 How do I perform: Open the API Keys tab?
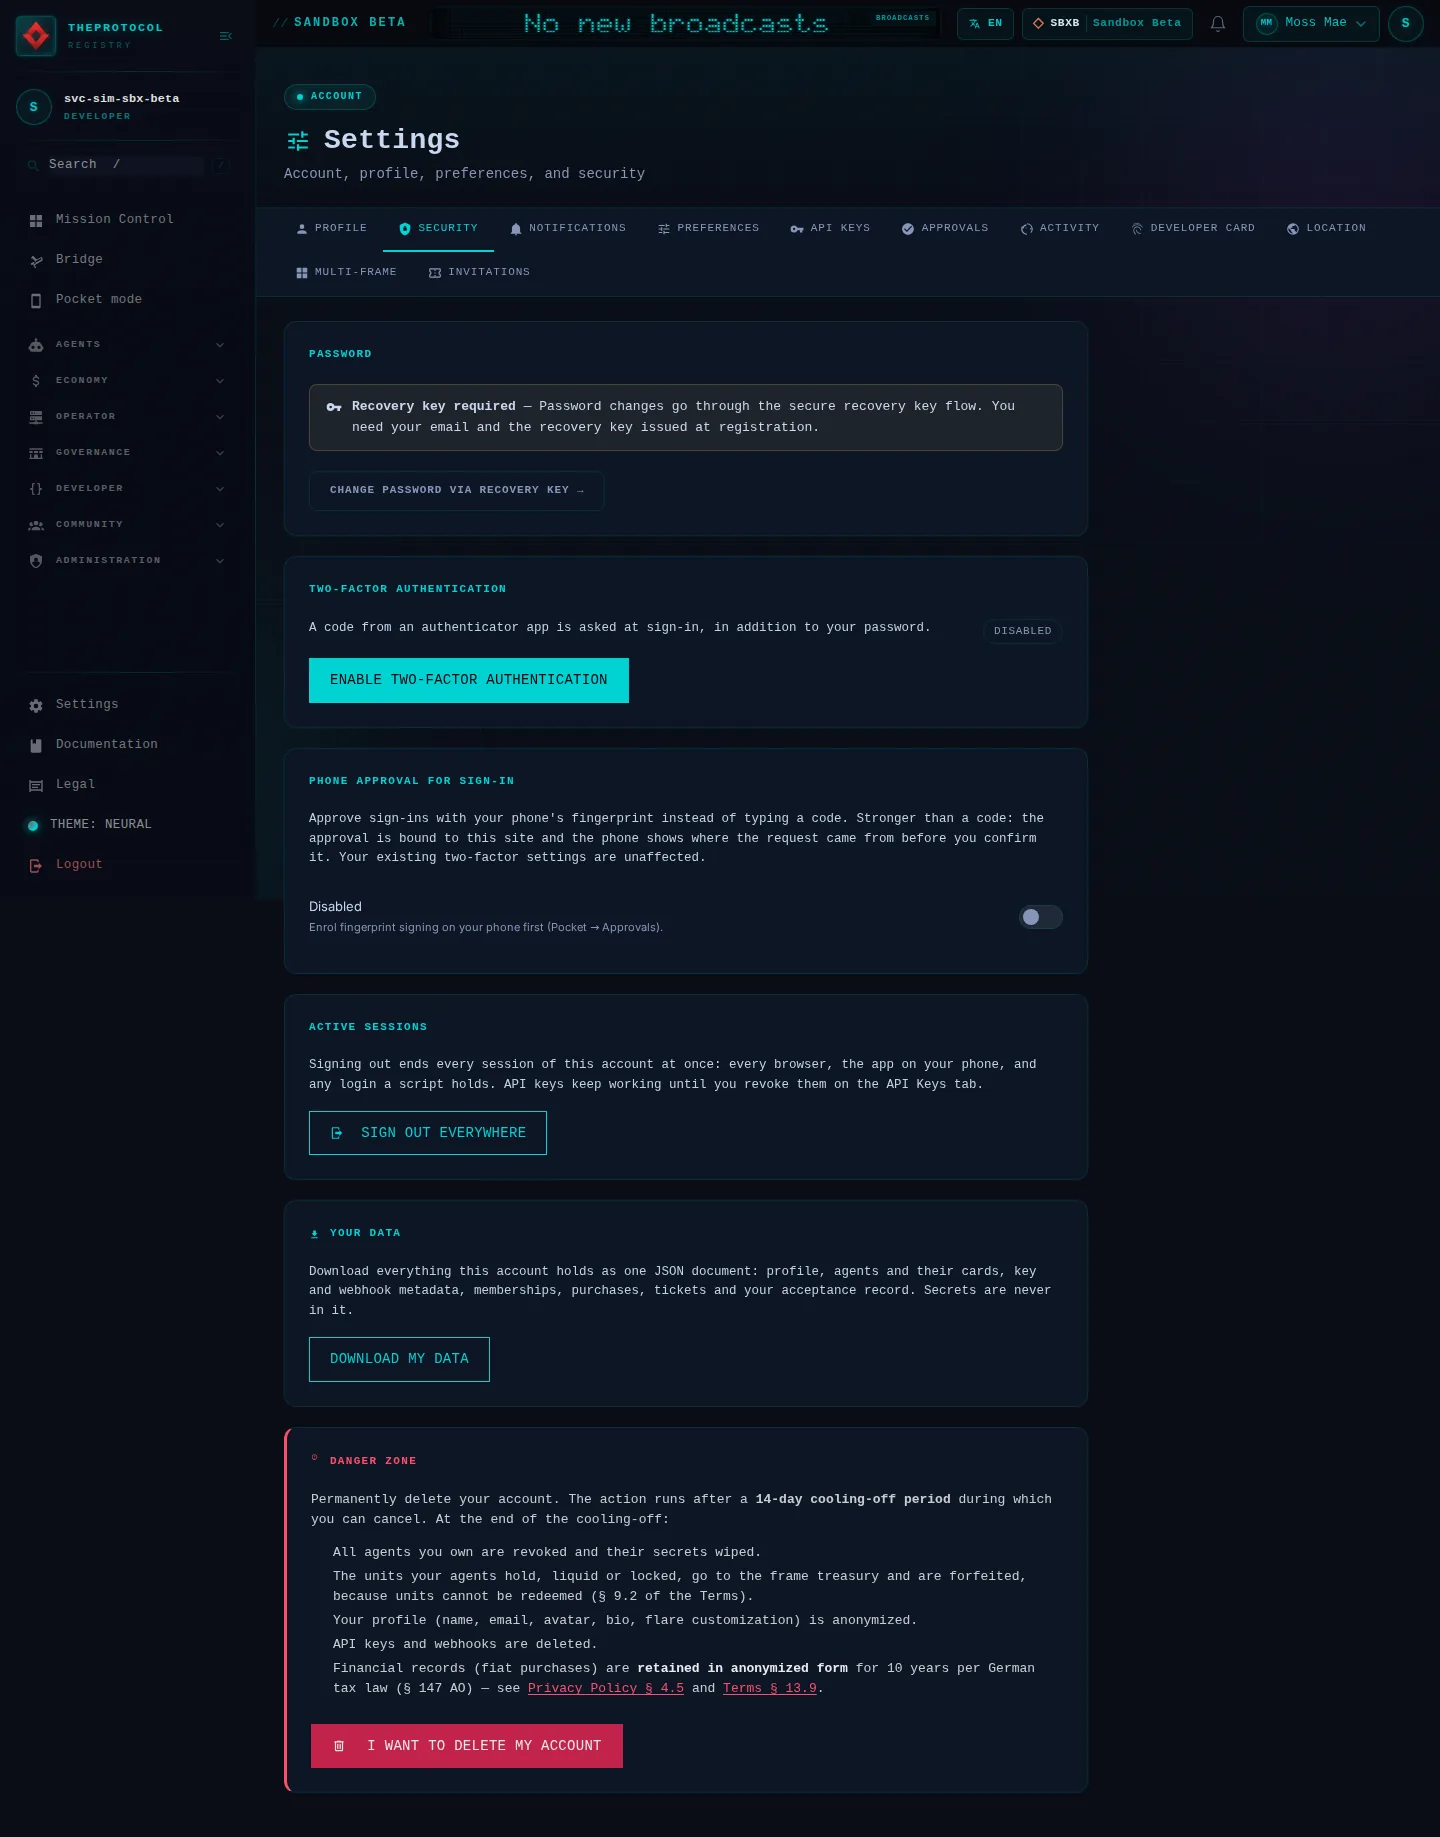830,228
